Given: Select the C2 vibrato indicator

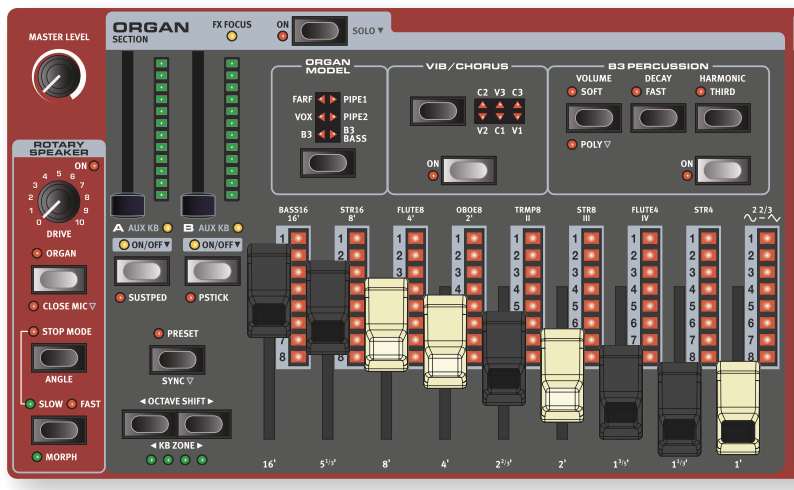Looking at the screenshot, I should (483, 105).
